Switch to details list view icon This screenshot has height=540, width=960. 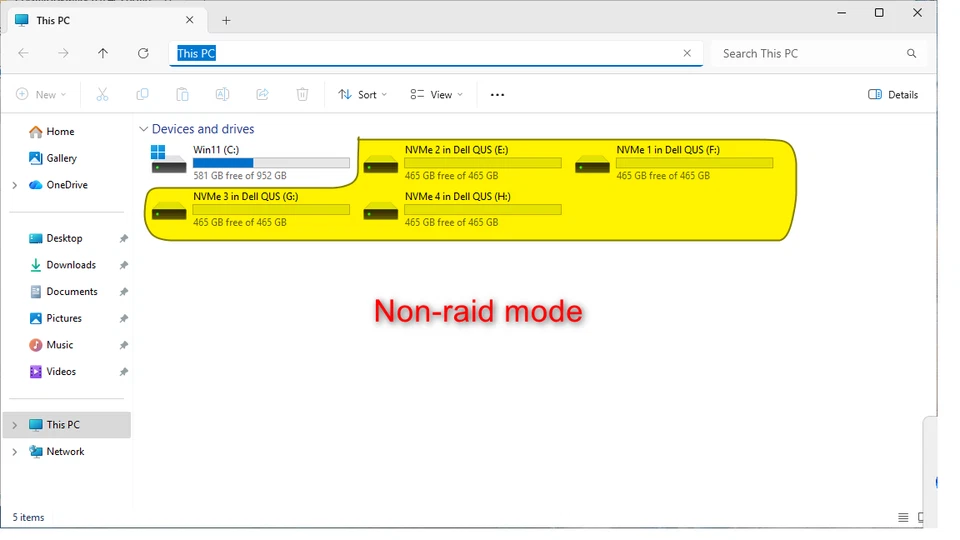click(903, 517)
